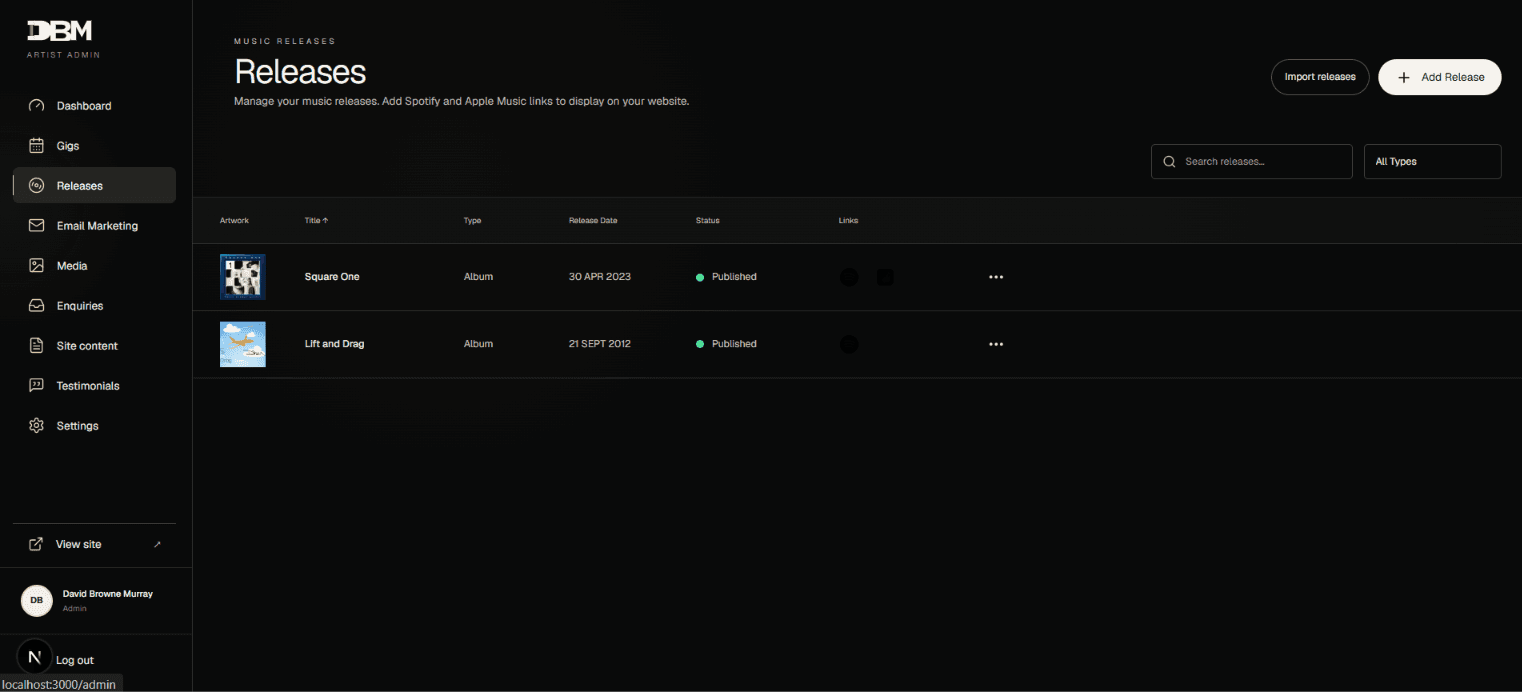The width and height of the screenshot is (1522, 692).
Task: Click the Lift and Drag artwork thumbnail
Action: coord(243,344)
